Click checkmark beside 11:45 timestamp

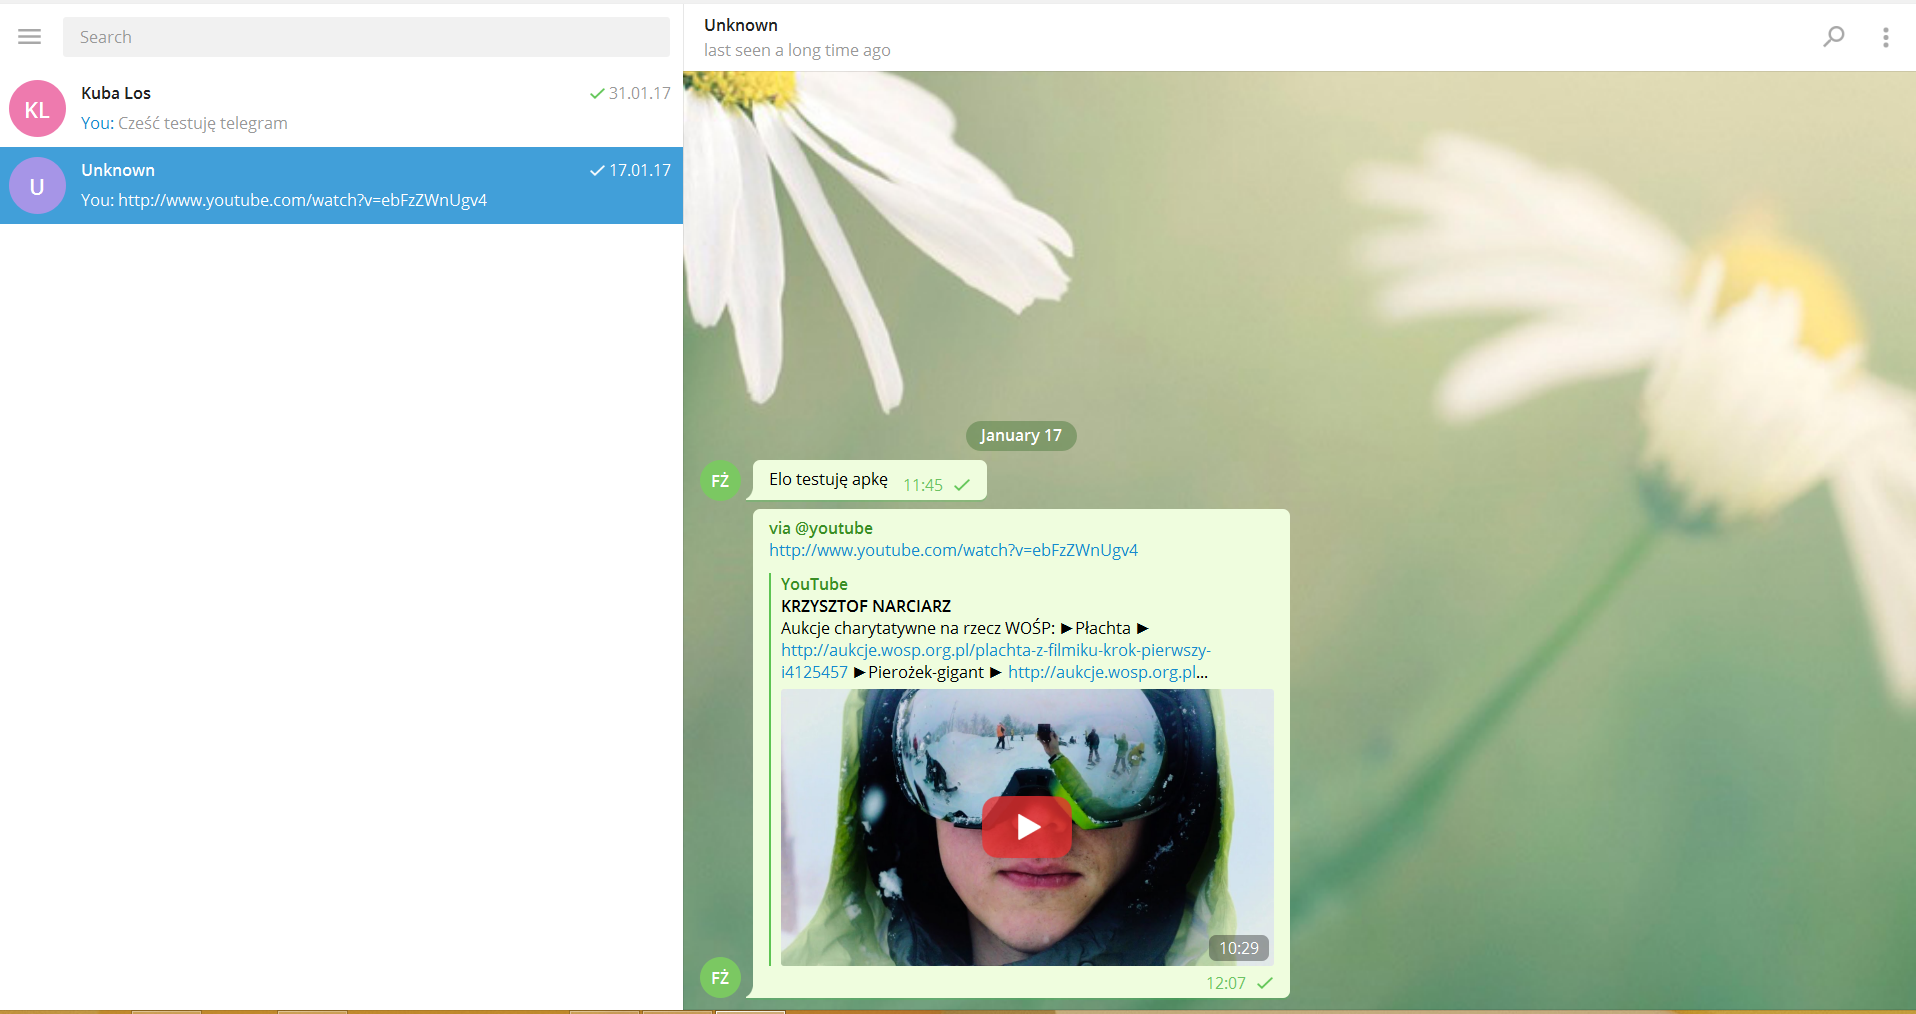(x=962, y=485)
